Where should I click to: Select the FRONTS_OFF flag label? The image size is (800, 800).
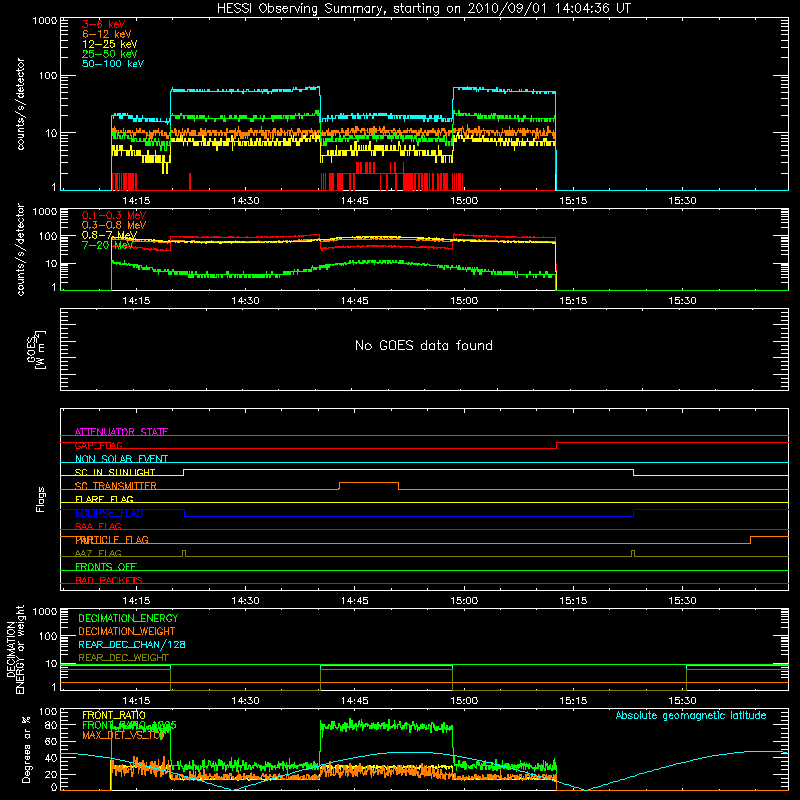tap(106, 567)
